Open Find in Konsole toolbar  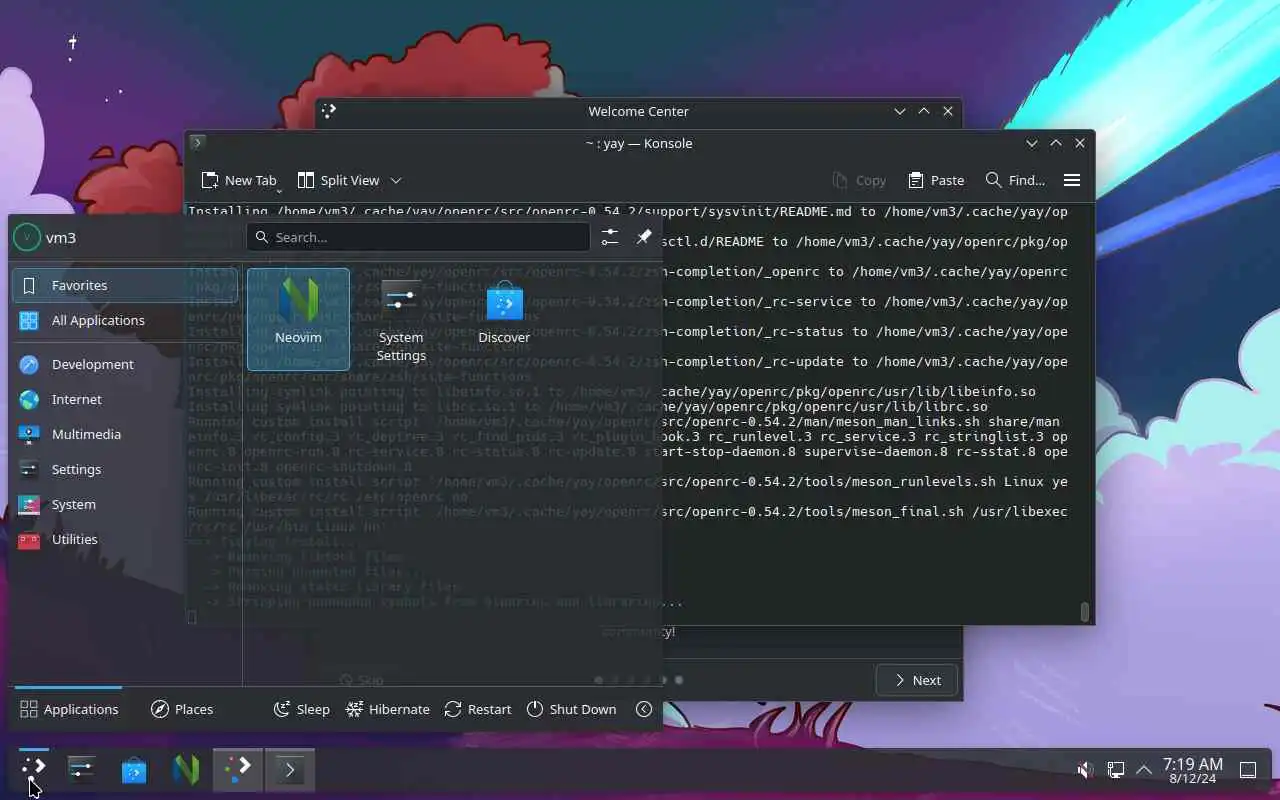coord(1015,180)
